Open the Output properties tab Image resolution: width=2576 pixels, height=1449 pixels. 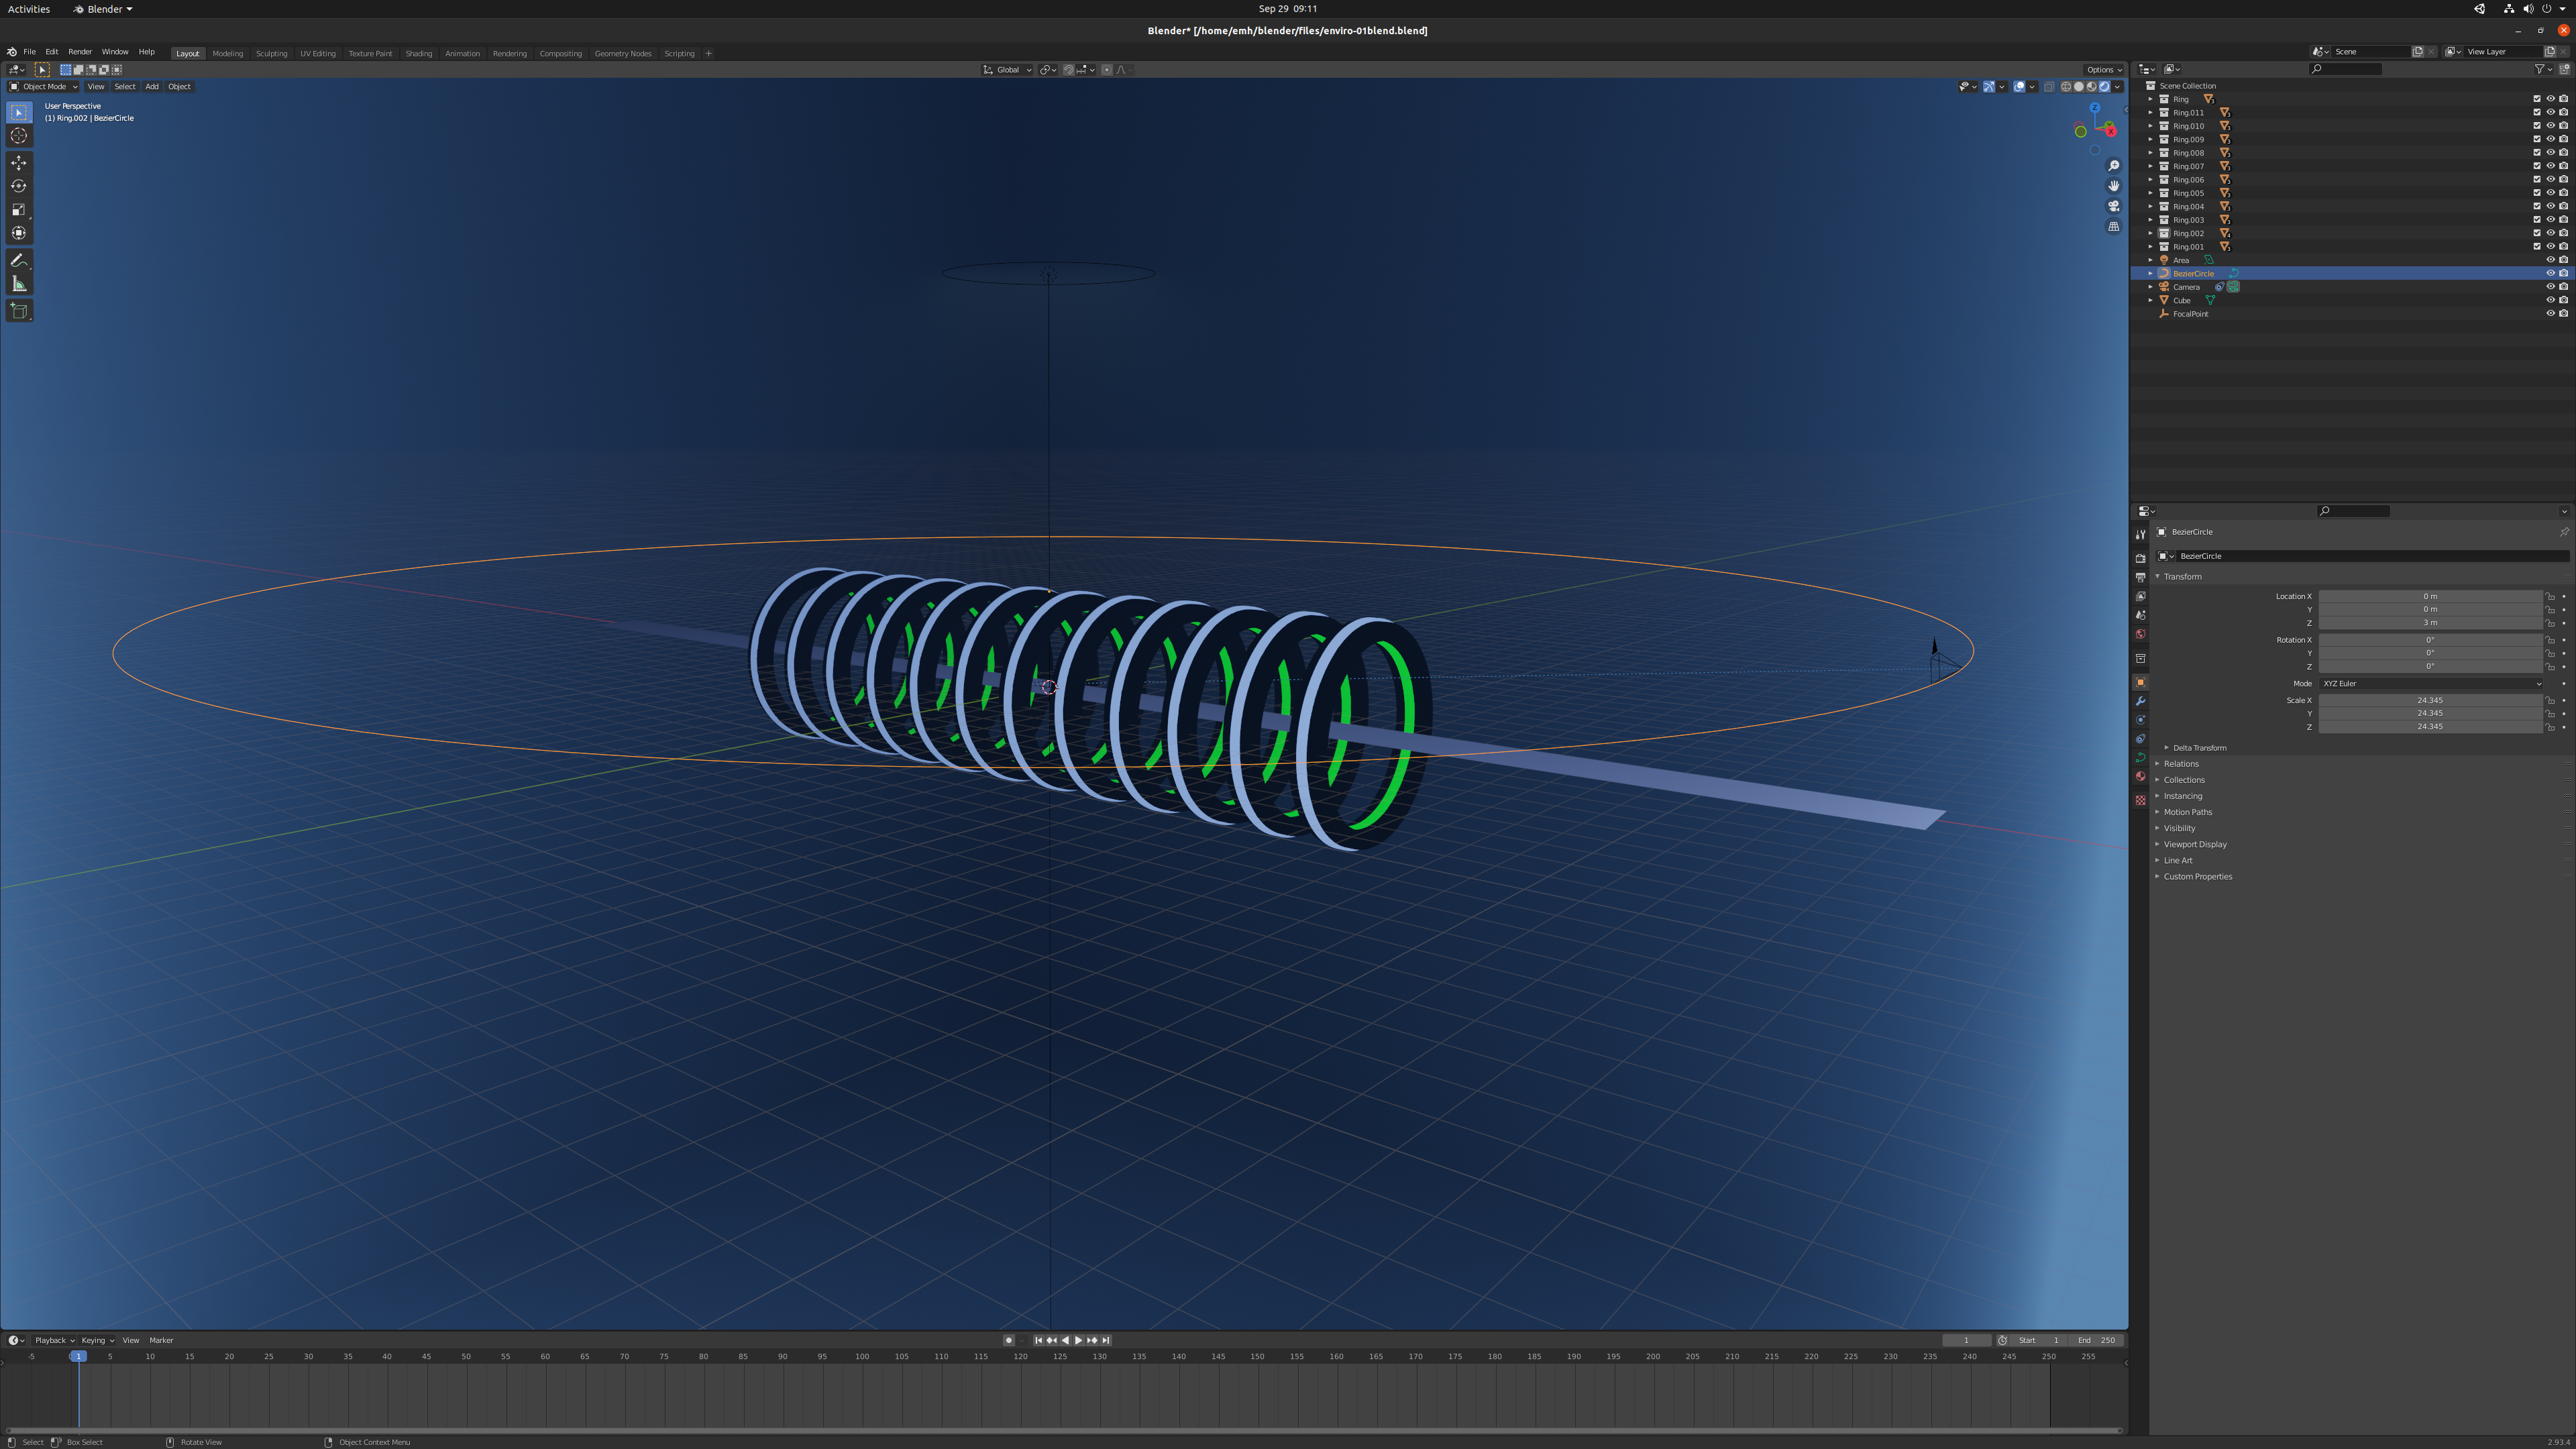(x=2140, y=577)
